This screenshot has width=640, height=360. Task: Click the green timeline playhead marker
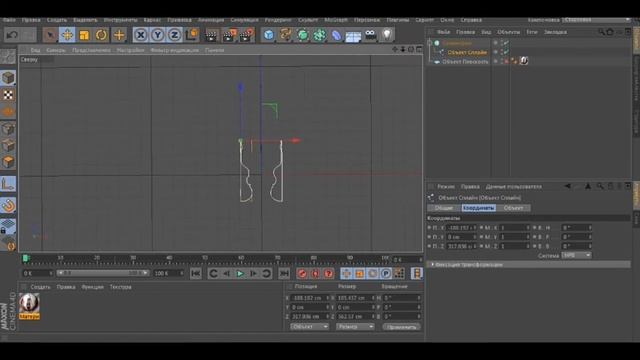point(26,258)
